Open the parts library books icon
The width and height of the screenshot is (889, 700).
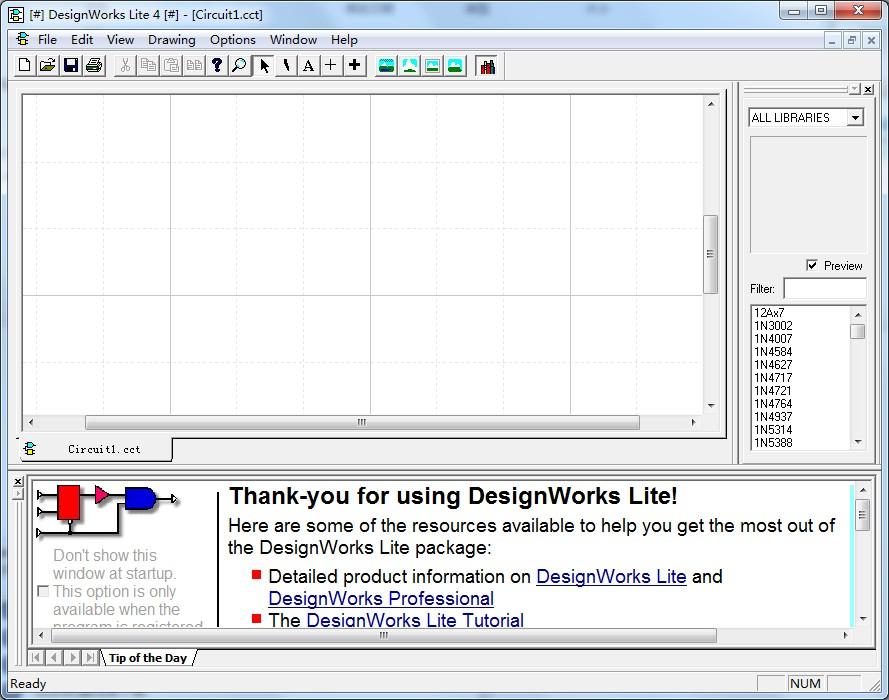click(x=487, y=66)
